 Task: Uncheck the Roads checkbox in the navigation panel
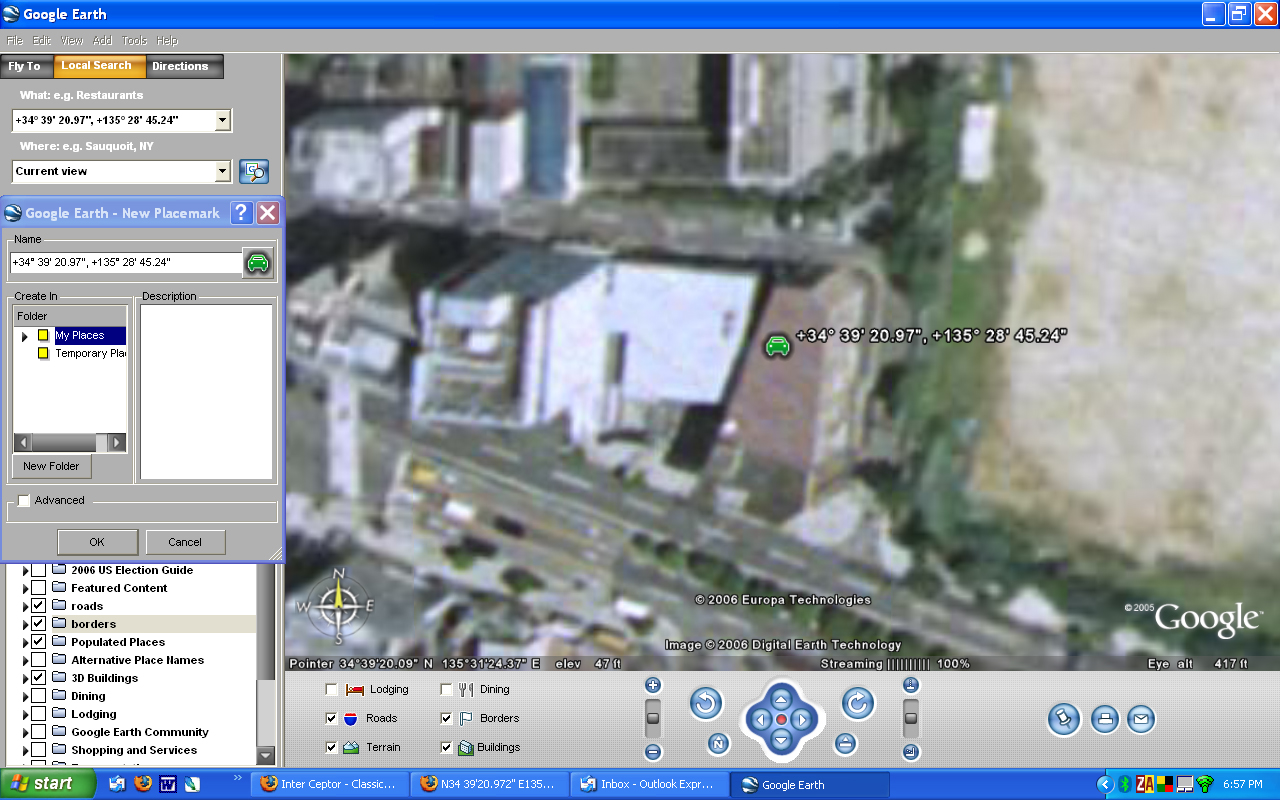click(x=332, y=718)
